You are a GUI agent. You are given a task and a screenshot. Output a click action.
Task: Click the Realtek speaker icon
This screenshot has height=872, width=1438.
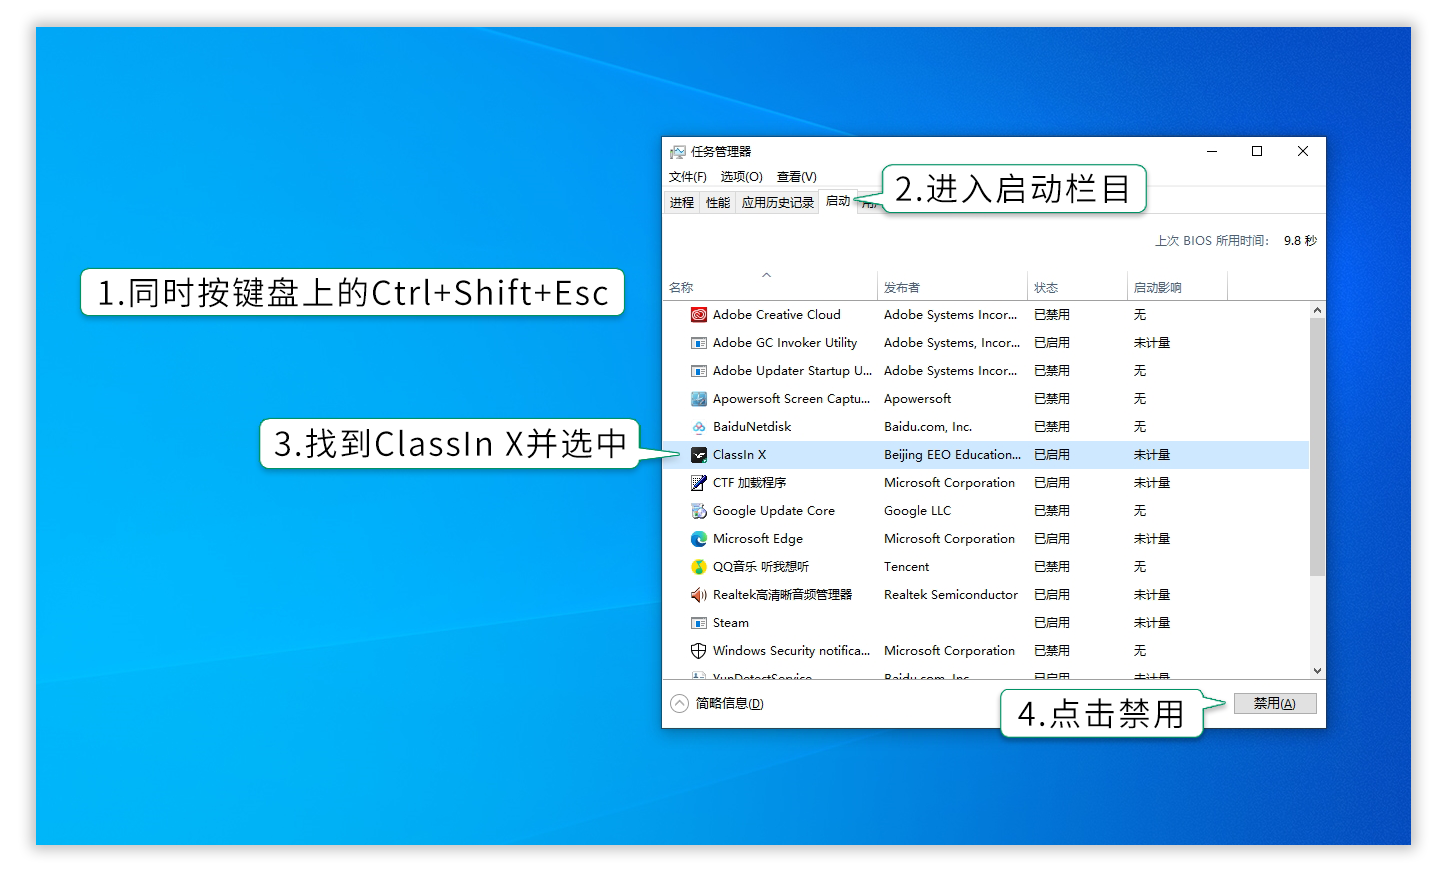(699, 595)
